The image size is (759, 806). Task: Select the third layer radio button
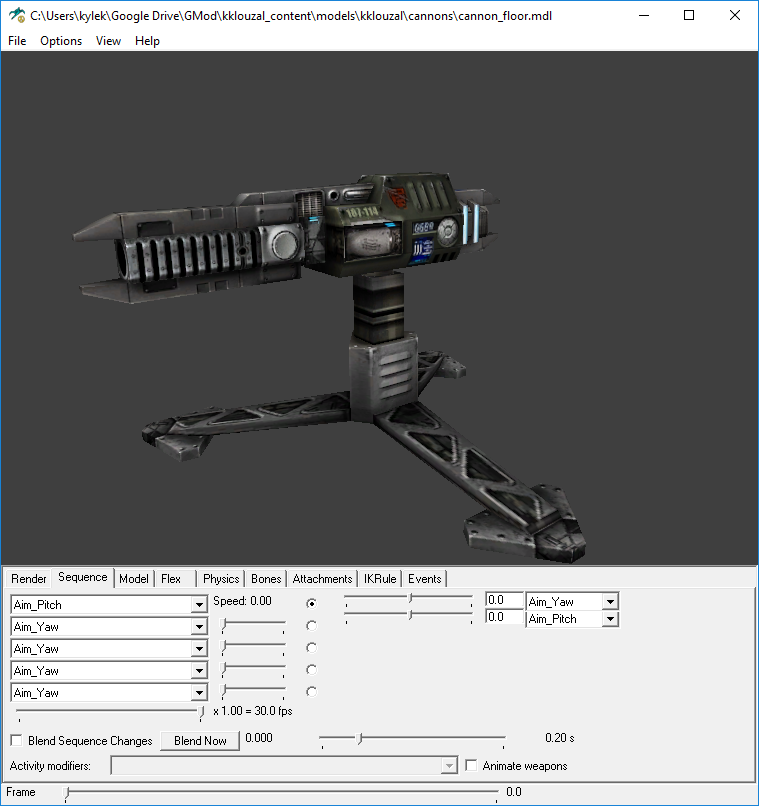coord(311,648)
